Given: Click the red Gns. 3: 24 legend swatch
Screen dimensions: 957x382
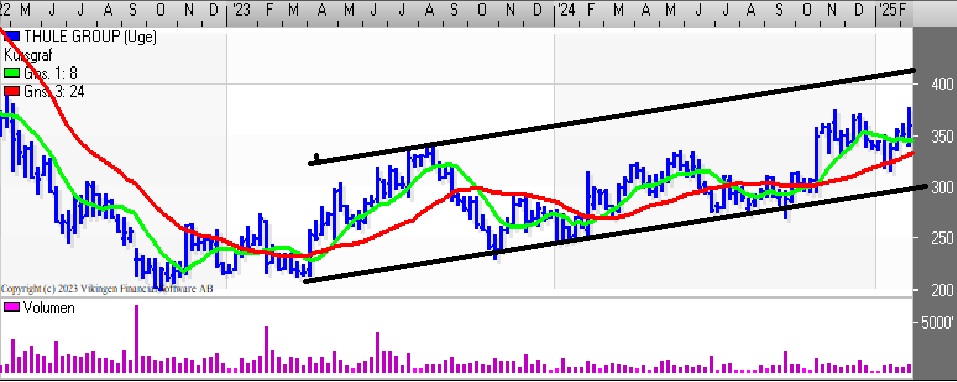Looking at the screenshot, I should point(12,92).
